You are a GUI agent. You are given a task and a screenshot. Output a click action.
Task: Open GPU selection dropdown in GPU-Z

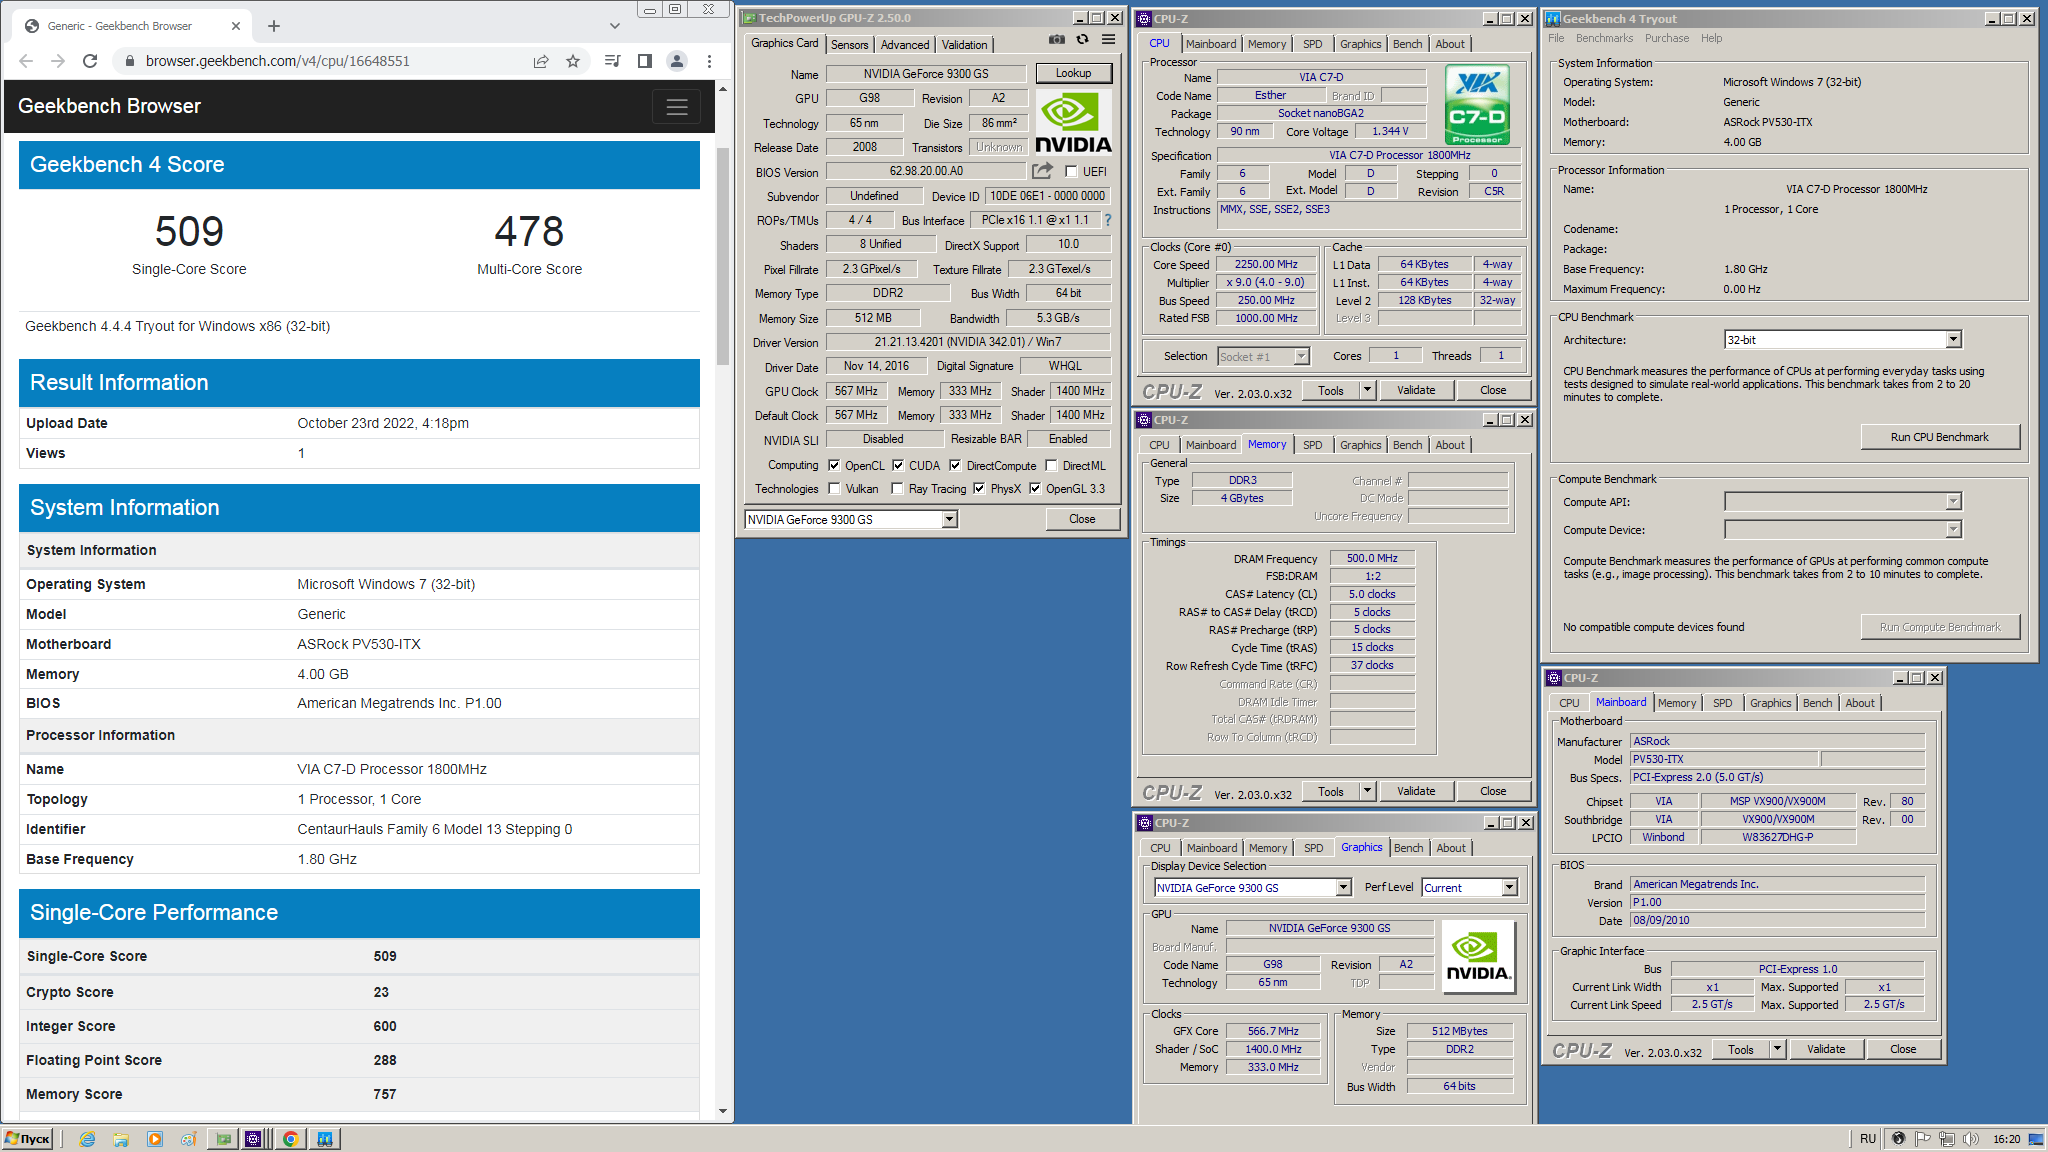pos(949,519)
